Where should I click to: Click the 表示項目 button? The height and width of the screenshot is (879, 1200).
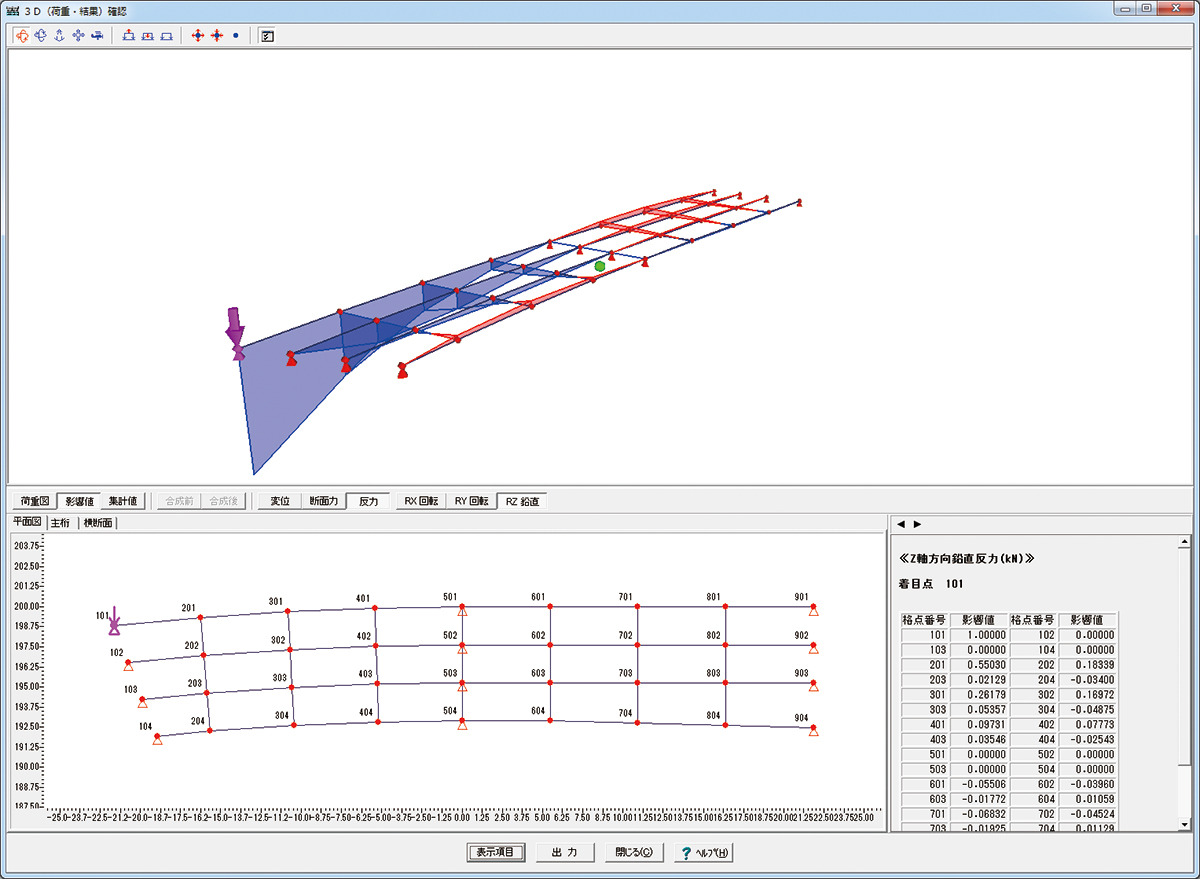coord(495,852)
